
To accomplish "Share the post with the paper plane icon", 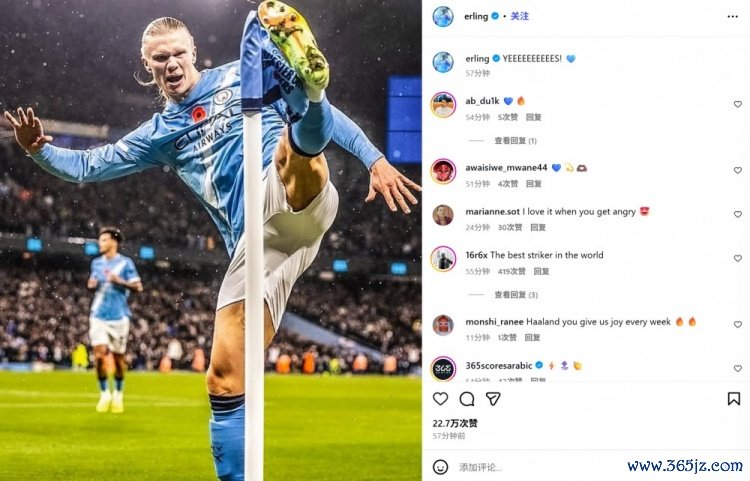I will coord(493,399).
